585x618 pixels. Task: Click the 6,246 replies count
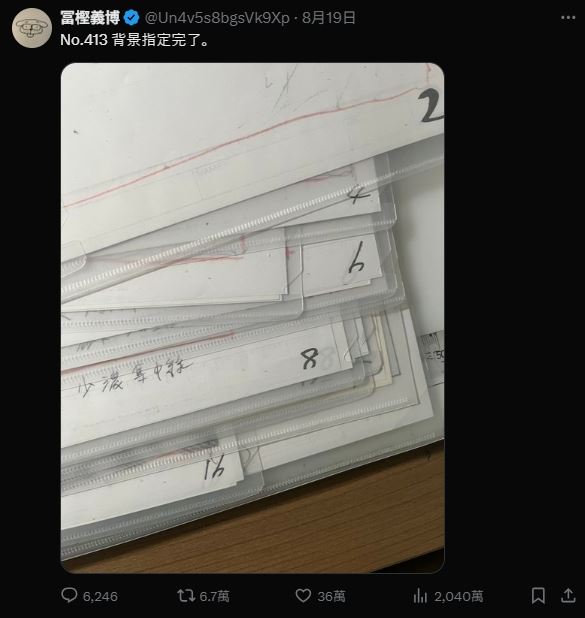[100, 596]
